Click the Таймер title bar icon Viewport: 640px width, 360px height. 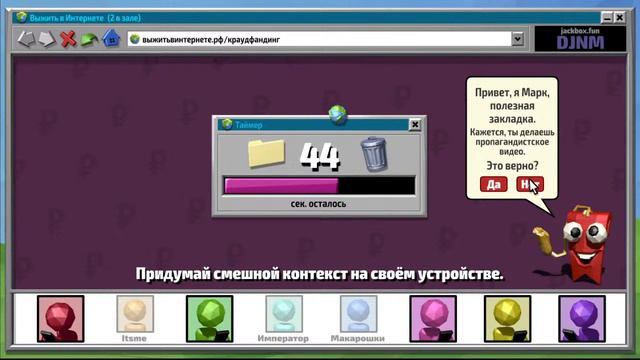pyautogui.click(x=227, y=124)
